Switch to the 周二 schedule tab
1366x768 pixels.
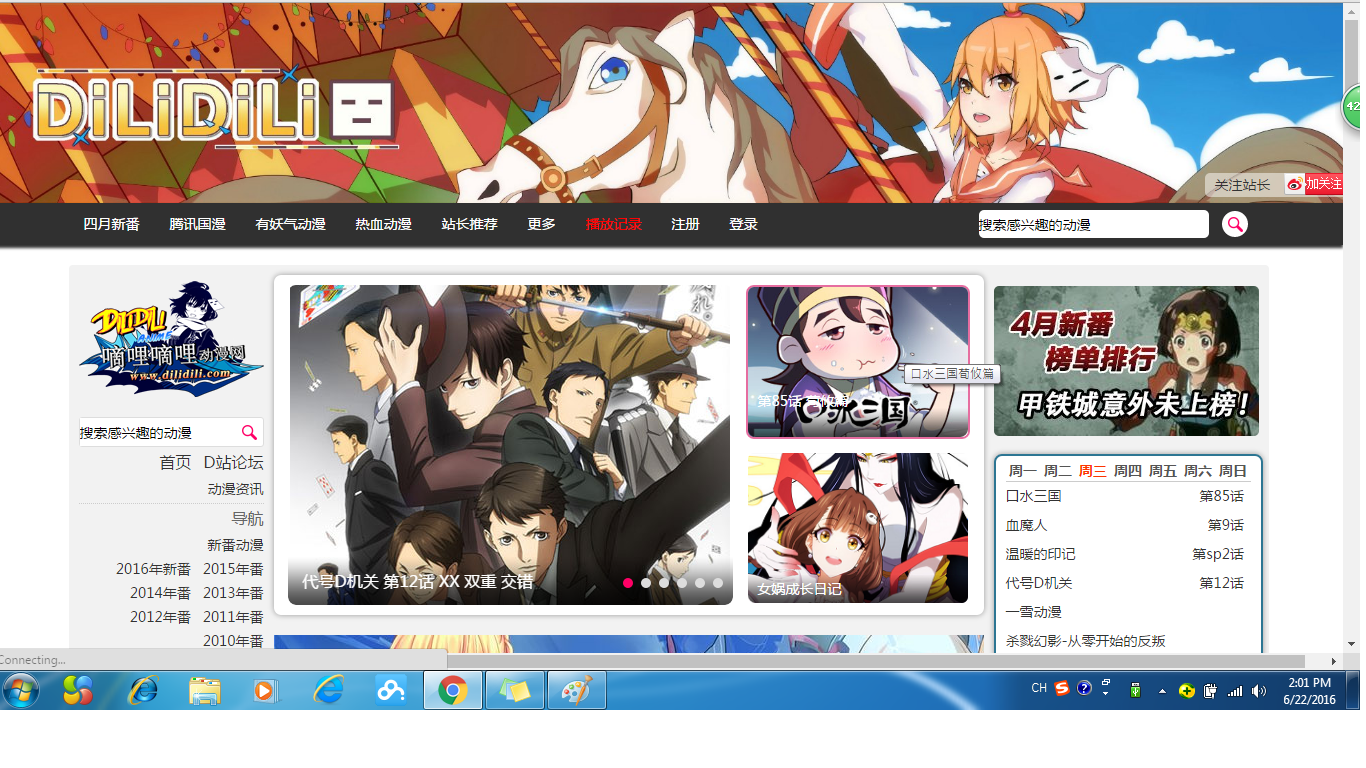coord(1057,471)
